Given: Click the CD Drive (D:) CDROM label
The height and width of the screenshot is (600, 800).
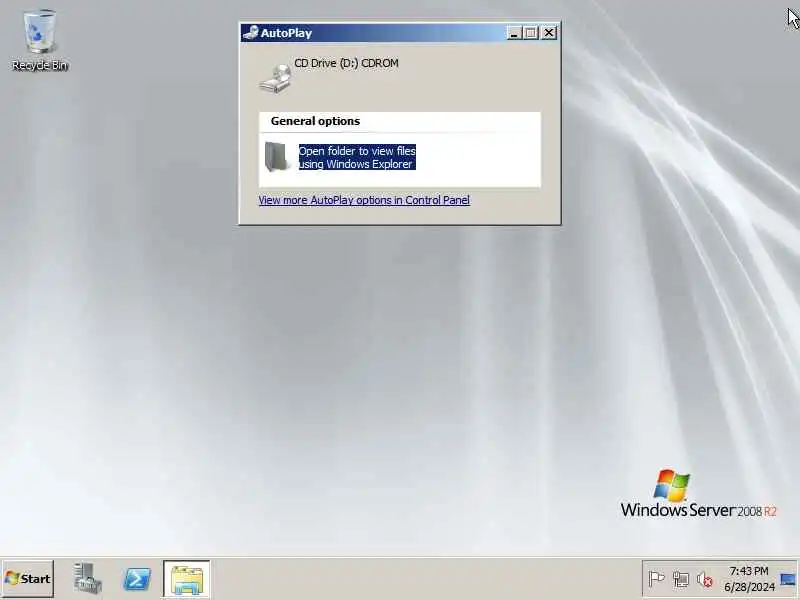Looking at the screenshot, I should 346,63.
